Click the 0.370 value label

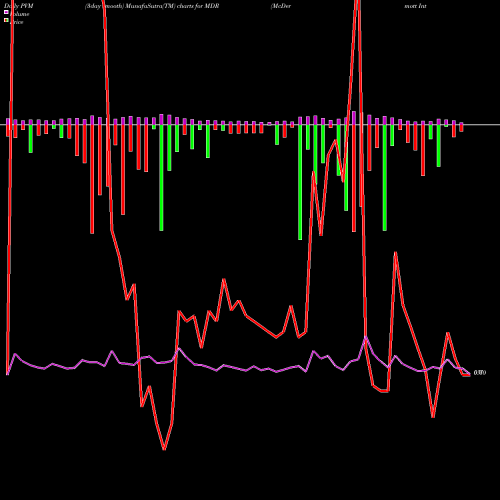click(x=480, y=373)
